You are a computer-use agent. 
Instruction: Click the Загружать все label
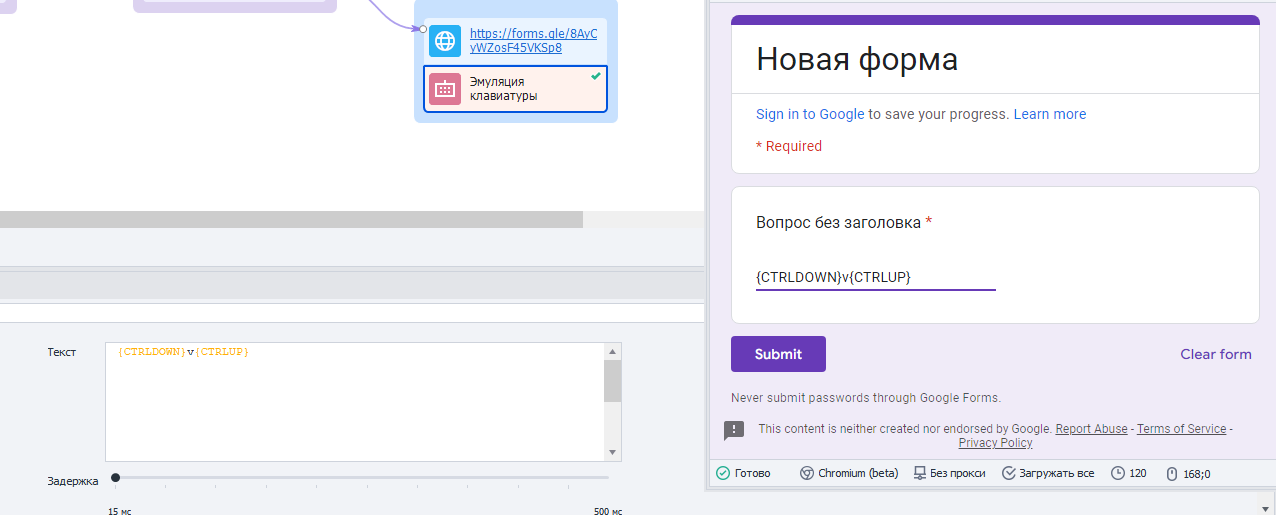click(1057, 473)
